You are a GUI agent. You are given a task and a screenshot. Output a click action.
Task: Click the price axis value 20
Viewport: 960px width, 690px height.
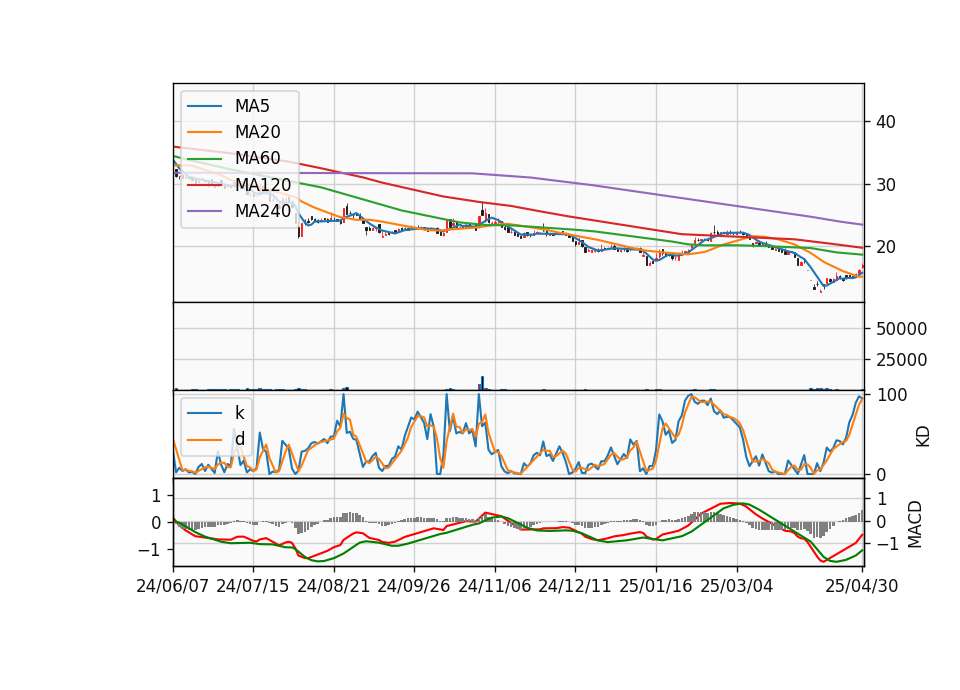[886, 247]
